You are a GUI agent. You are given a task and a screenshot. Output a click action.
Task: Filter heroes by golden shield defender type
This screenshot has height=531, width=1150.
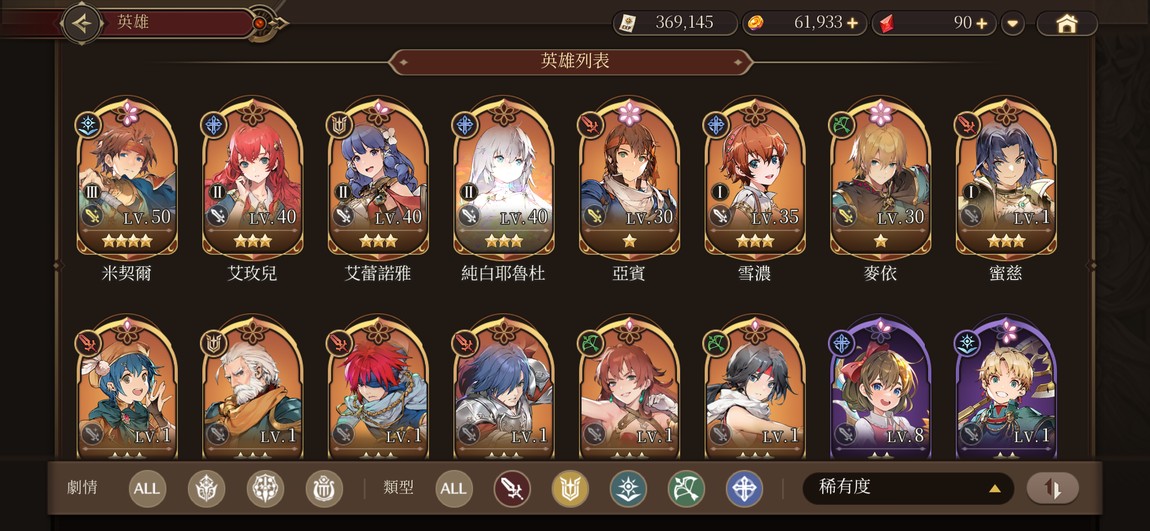pyautogui.click(x=570, y=488)
